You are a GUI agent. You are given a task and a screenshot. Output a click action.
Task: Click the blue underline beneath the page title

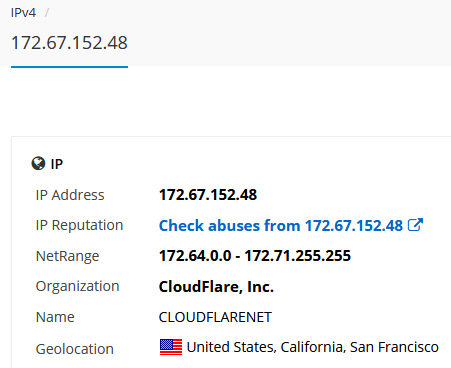coord(69,67)
